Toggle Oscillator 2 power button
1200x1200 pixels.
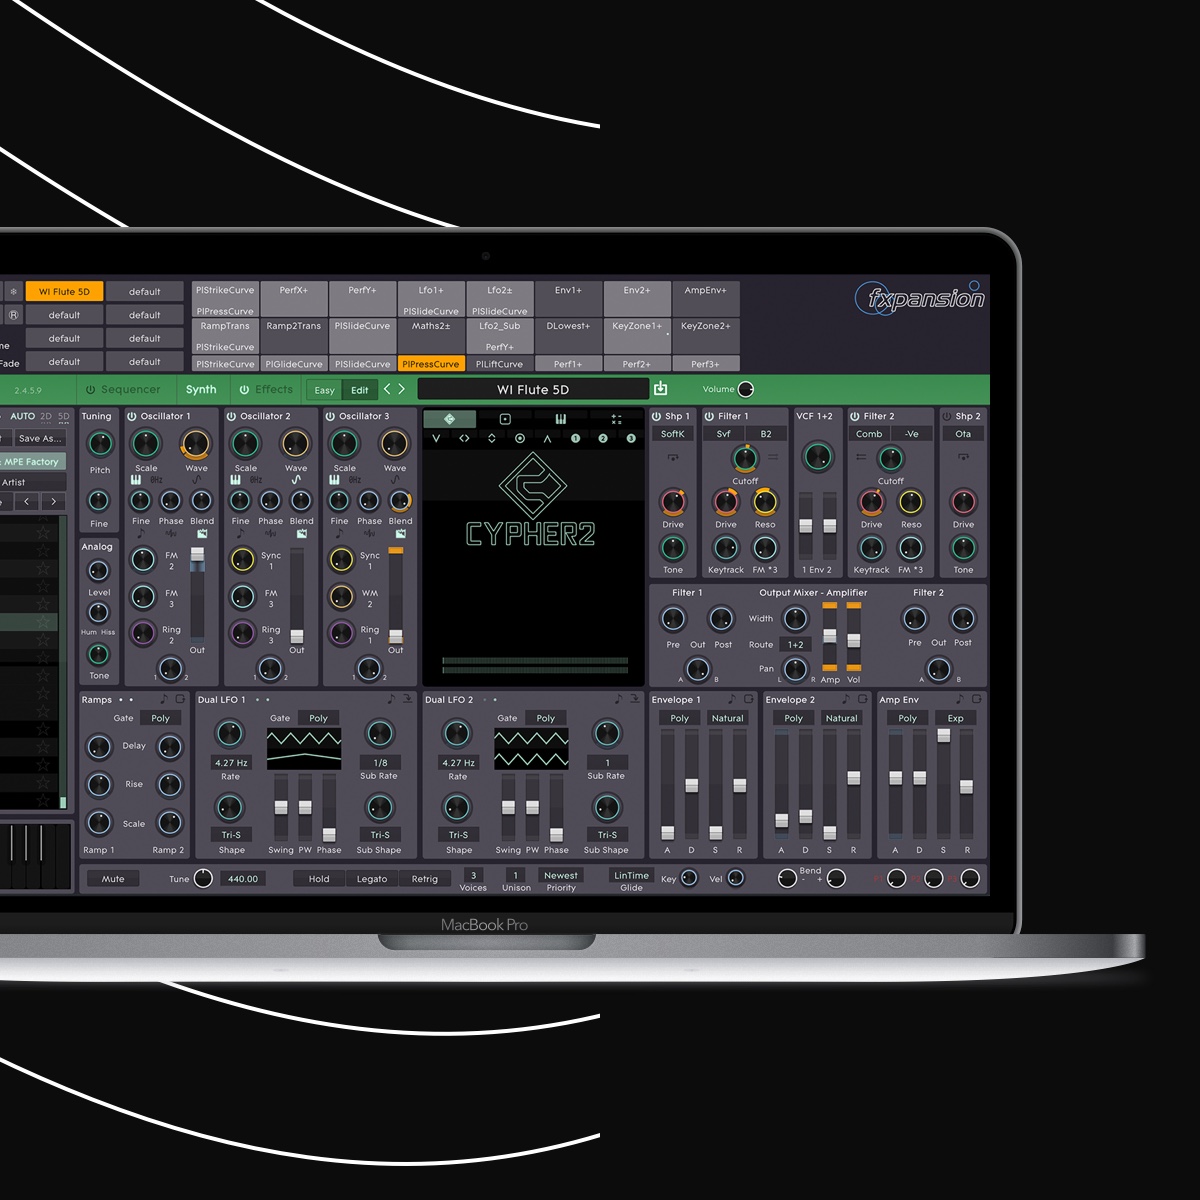(232, 416)
